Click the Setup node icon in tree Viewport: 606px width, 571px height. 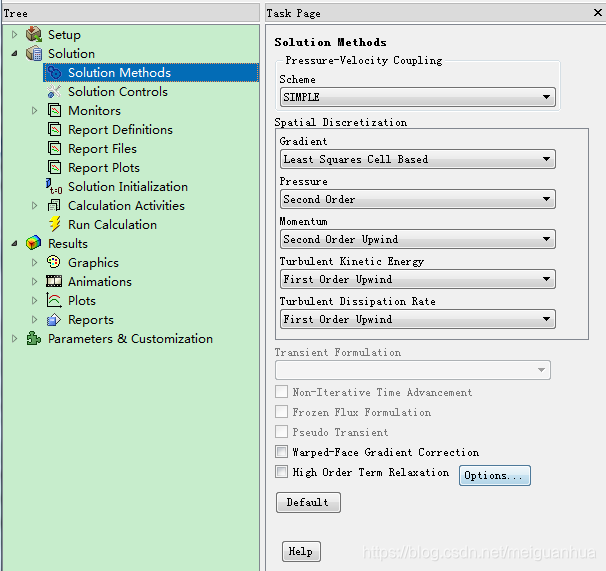pos(34,35)
